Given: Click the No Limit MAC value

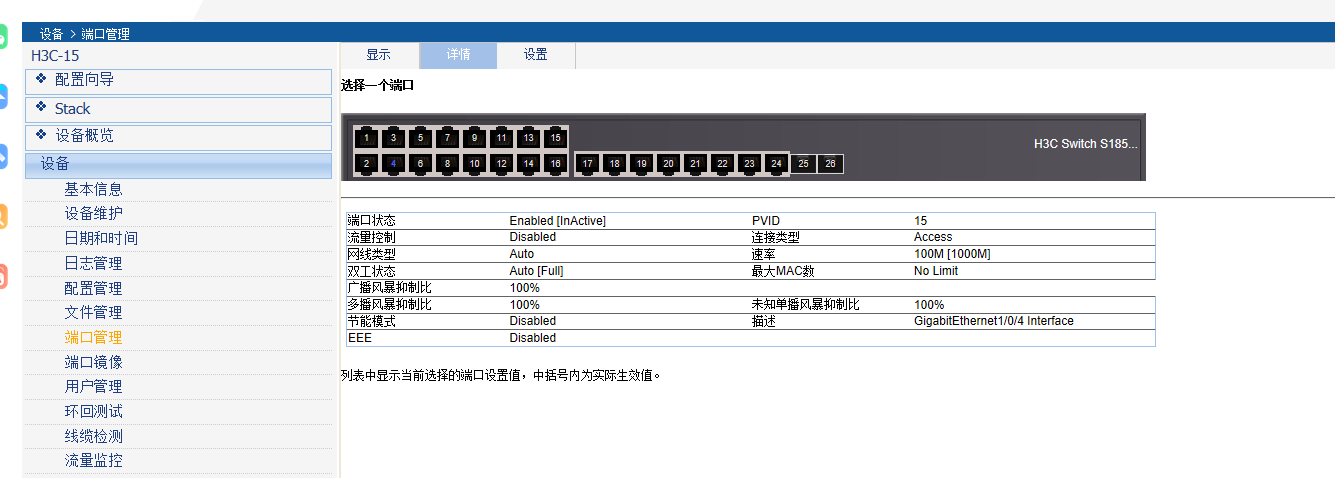Looking at the screenshot, I should click(x=936, y=271).
